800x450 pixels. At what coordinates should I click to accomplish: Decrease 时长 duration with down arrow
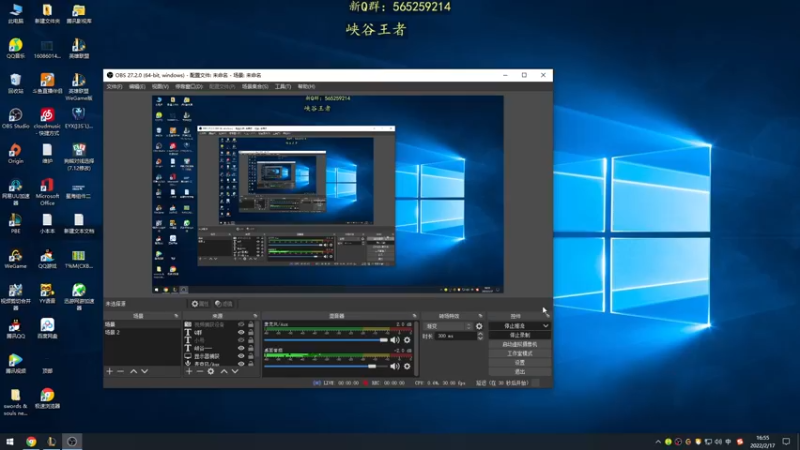(480, 338)
